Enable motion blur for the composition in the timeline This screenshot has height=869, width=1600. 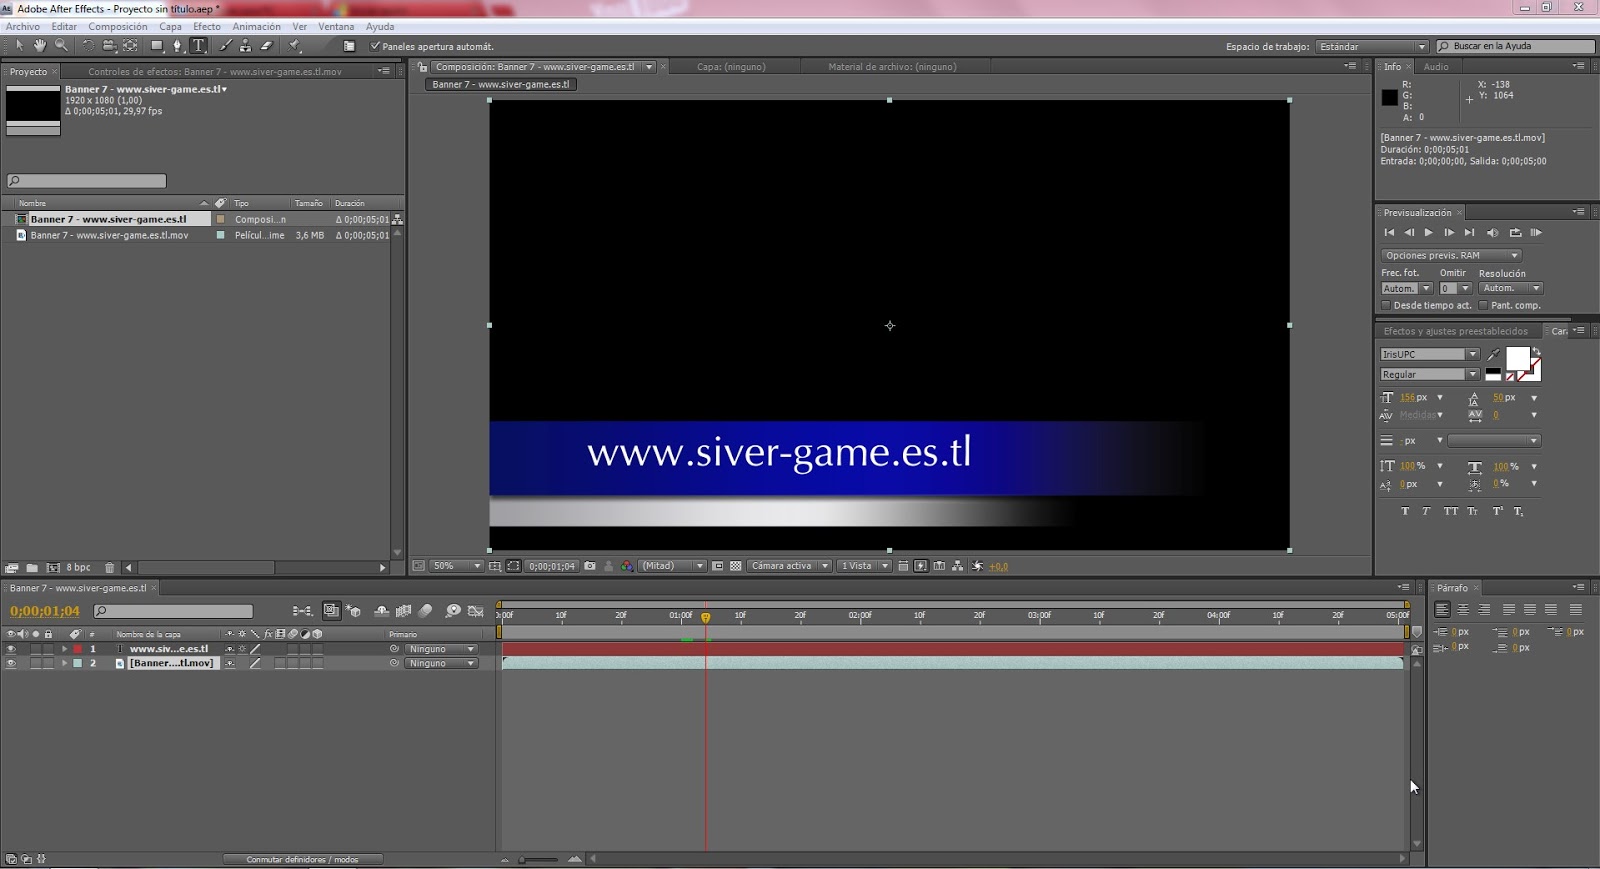[425, 611]
